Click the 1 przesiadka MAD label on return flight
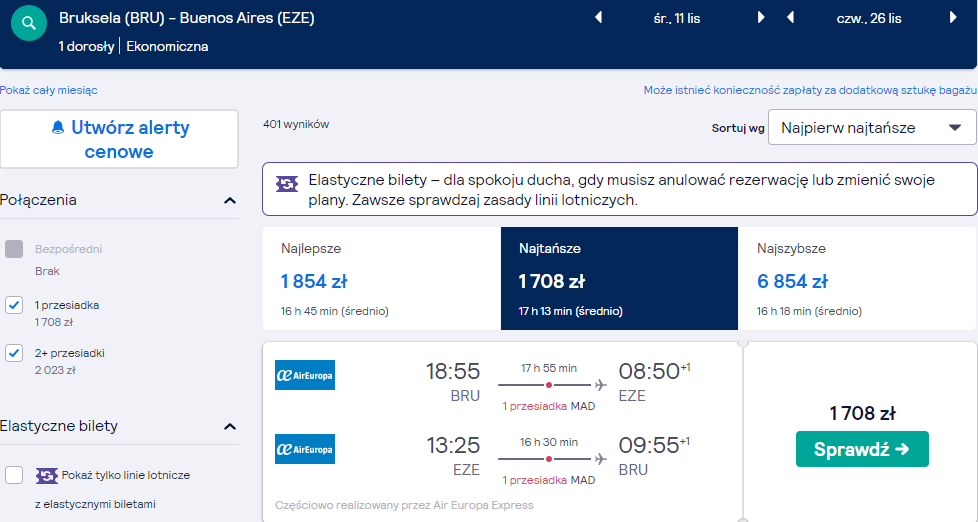The height and width of the screenshot is (522, 978). pyautogui.click(x=549, y=480)
